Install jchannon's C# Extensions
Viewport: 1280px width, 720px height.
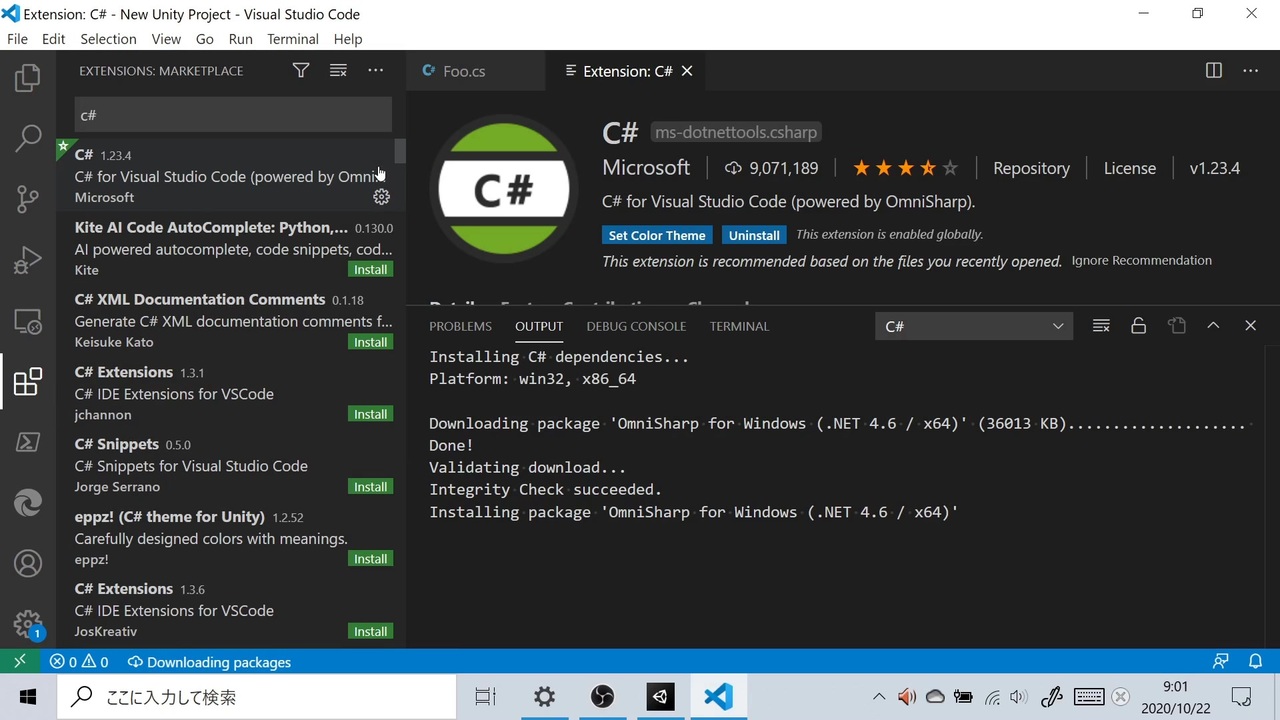(371, 414)
